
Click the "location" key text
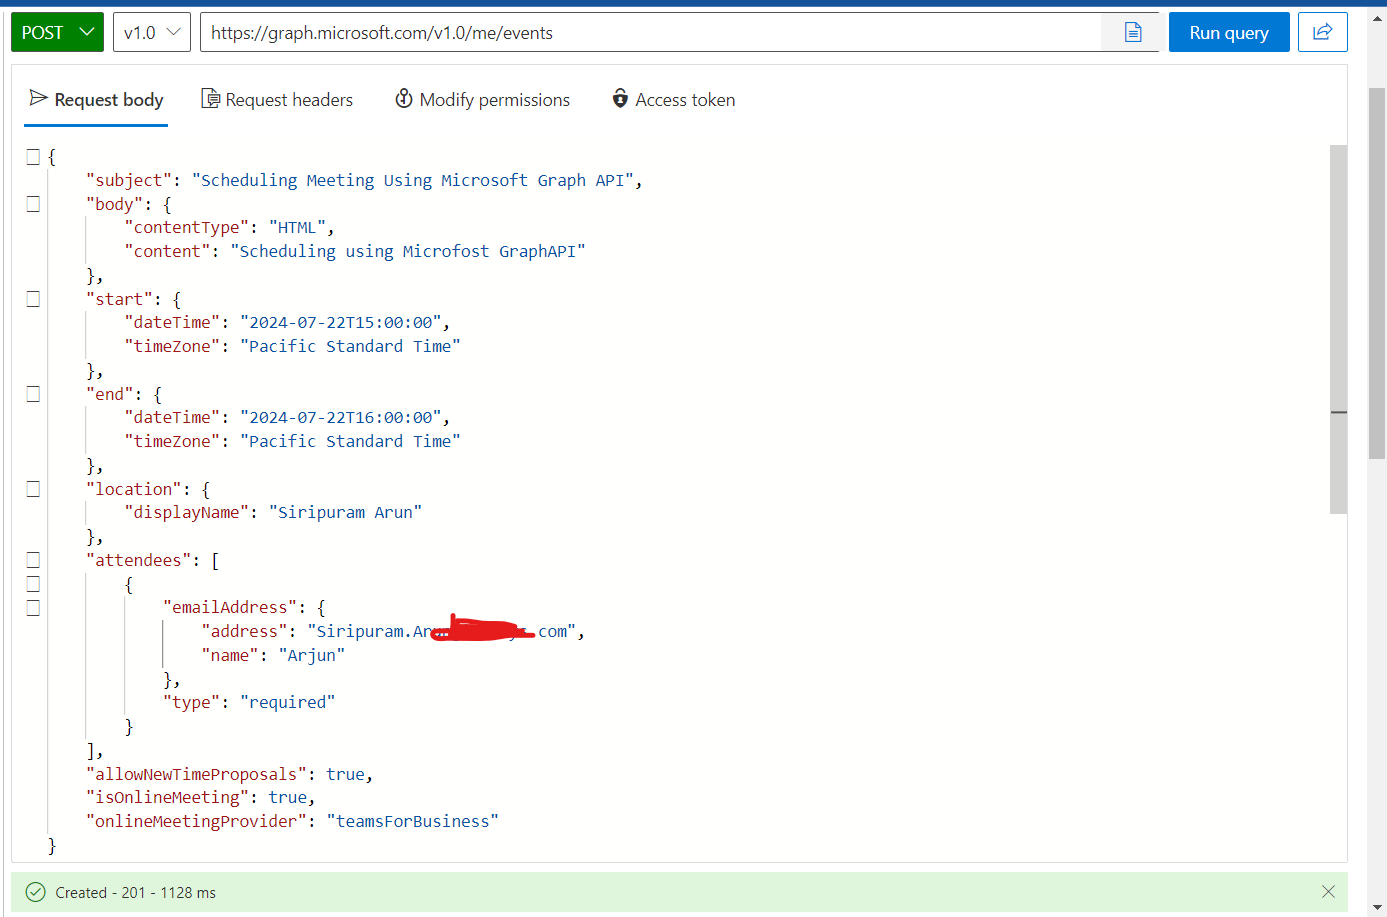pos(134,490)
